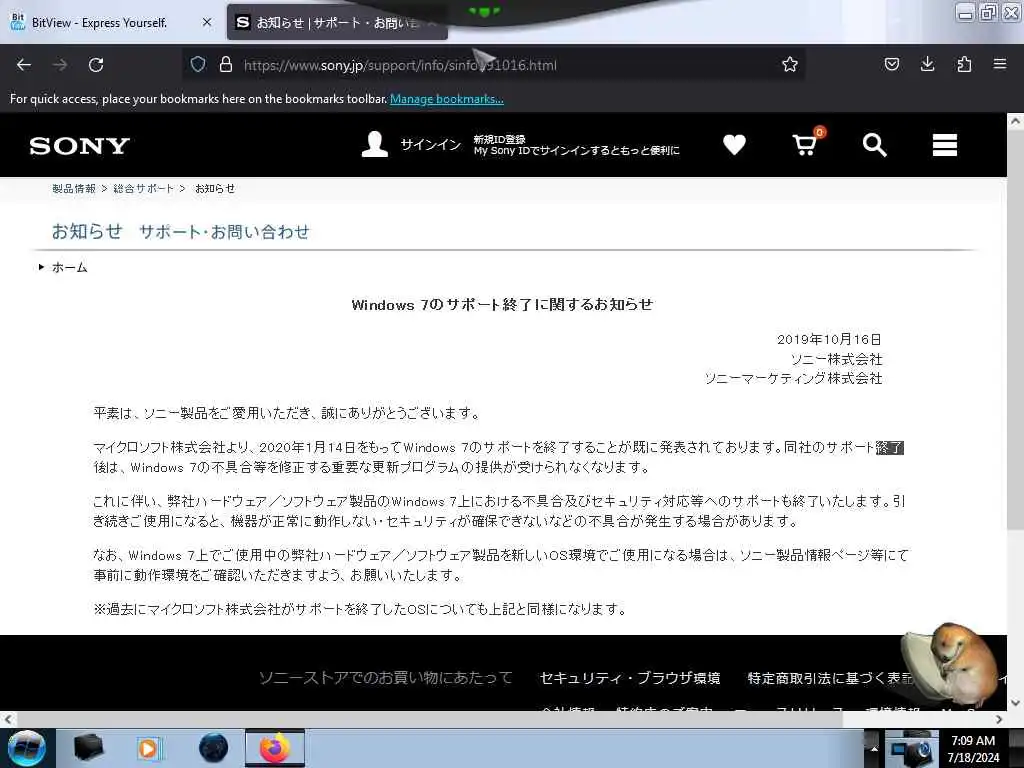Open the extensions puzzle icon
The width and height of the screenshot is (1024, 768).
click(x=964, y=64)
